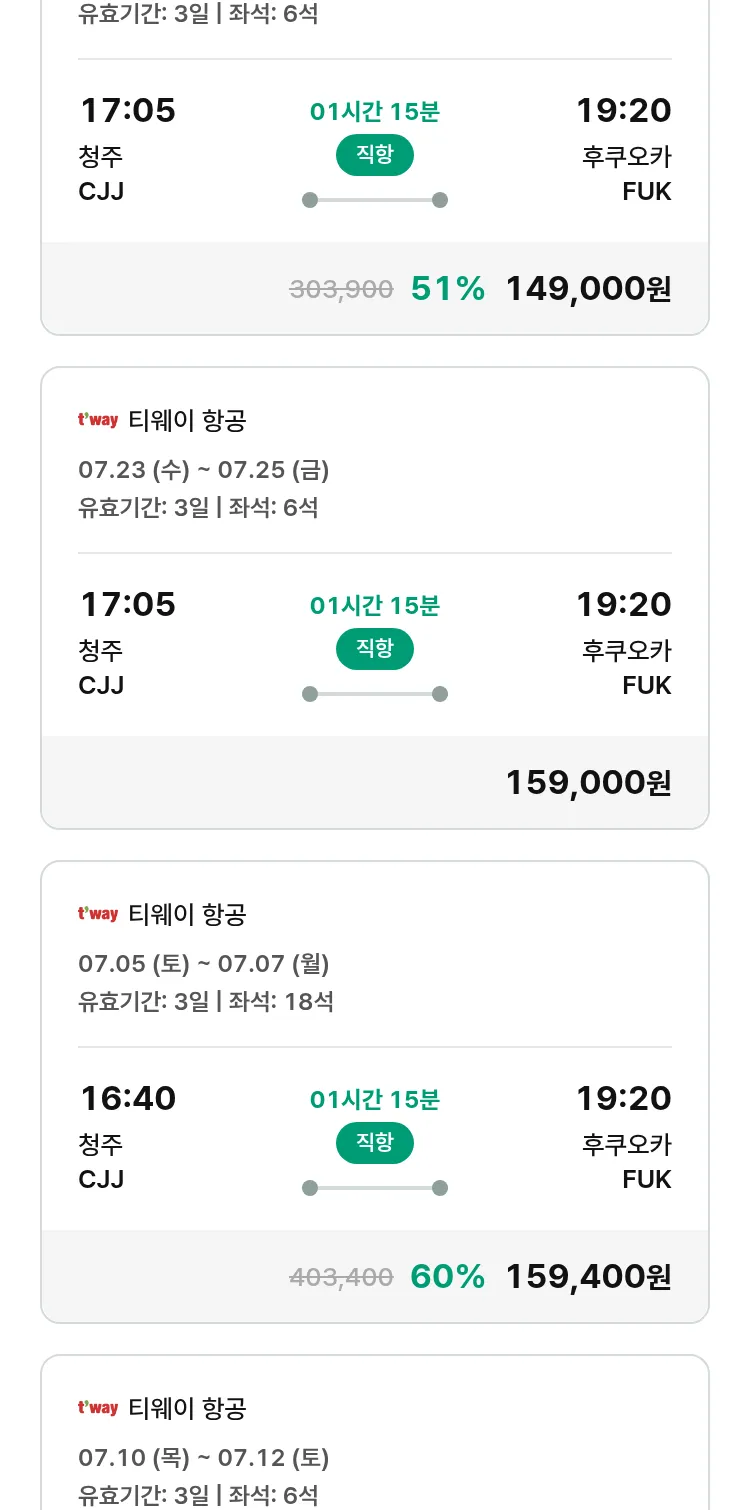Screen dimensions: 750x1510
Task: Open the 07.10 (목) ~ 07.12 (토) flight
Action: pos(375,1432)
